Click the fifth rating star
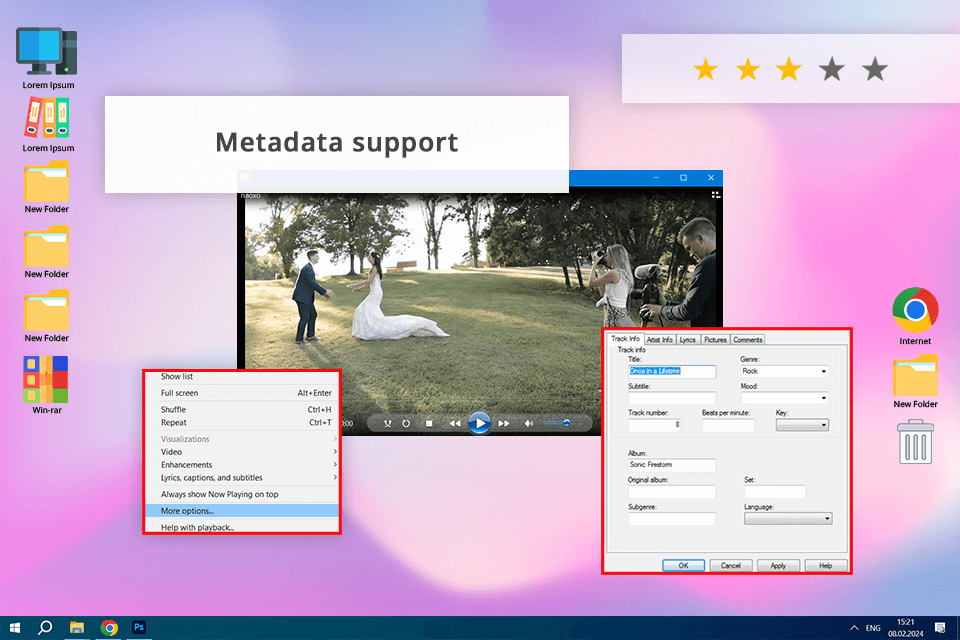Image resolution: width=960 pixels, height=640 pixels. coord(874,69)
